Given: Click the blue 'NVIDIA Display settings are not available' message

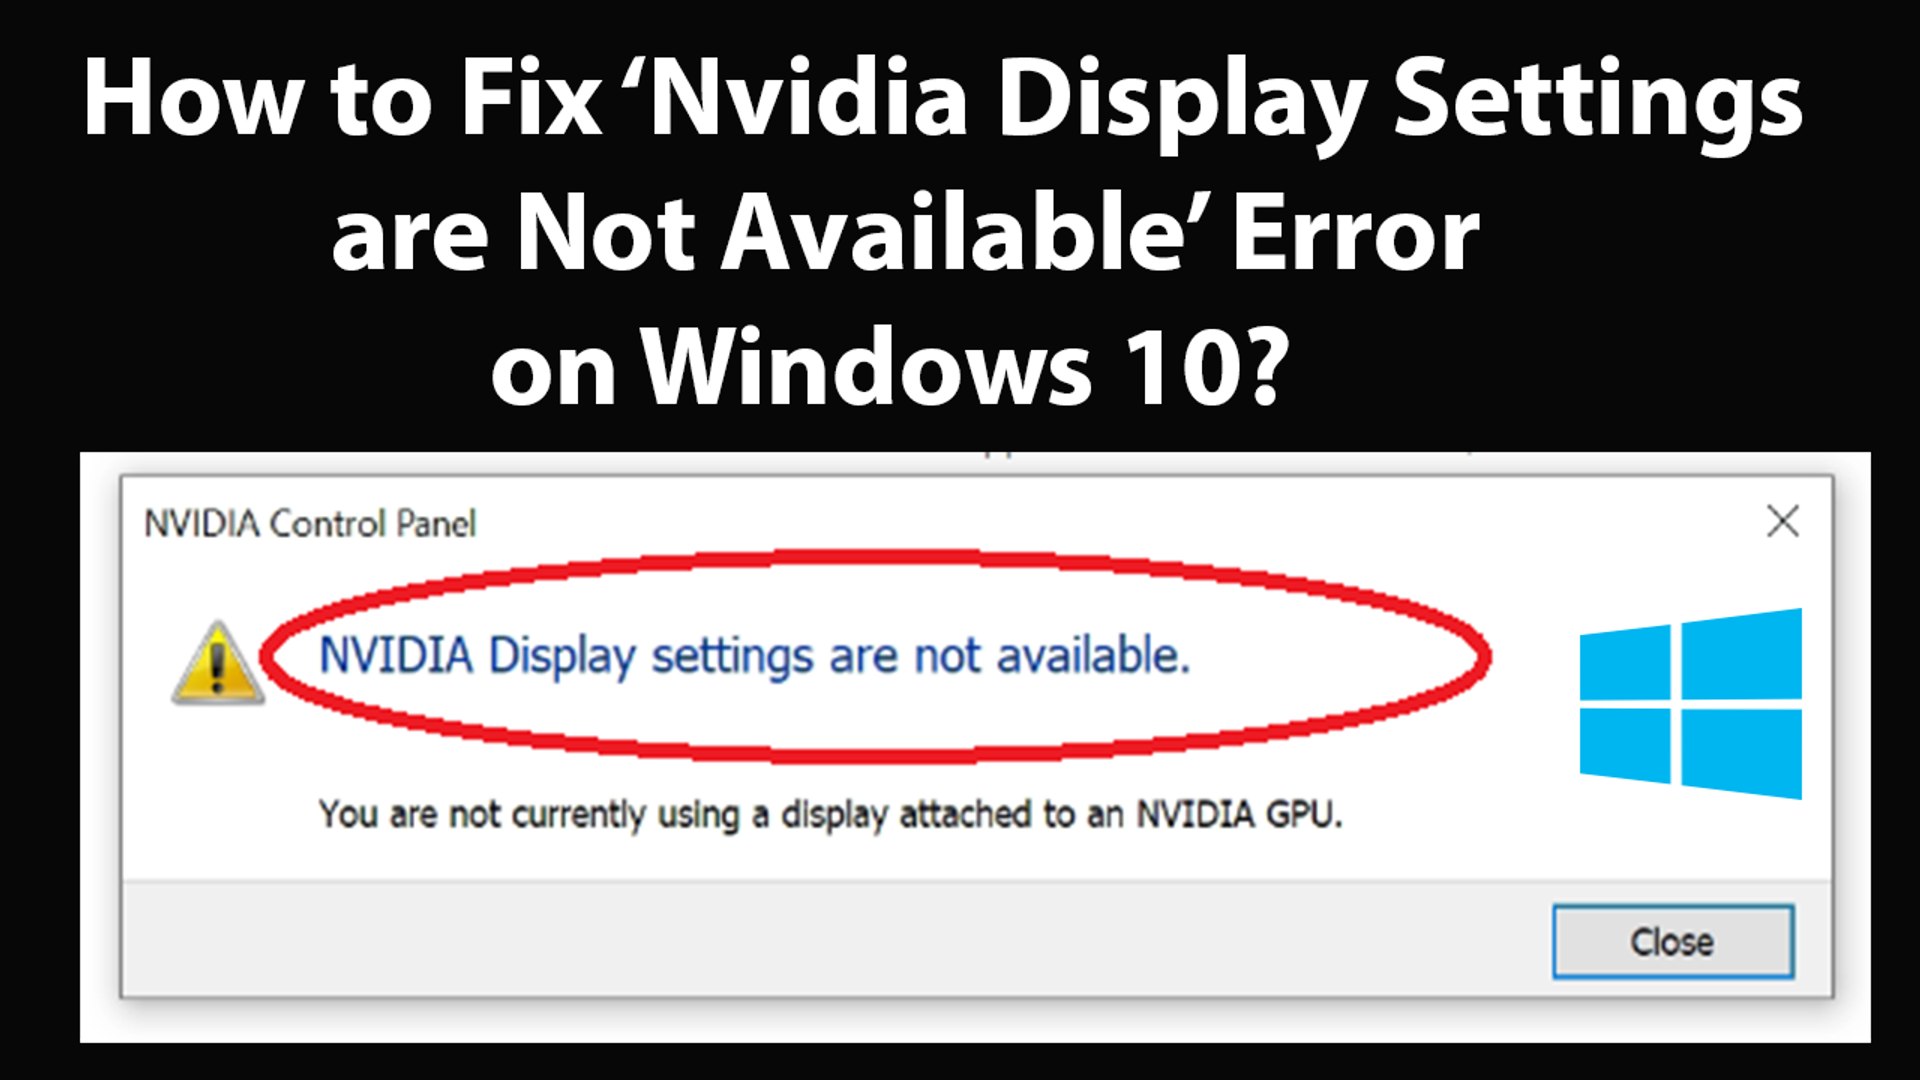Looking at the screenshot, I should 754,657.
